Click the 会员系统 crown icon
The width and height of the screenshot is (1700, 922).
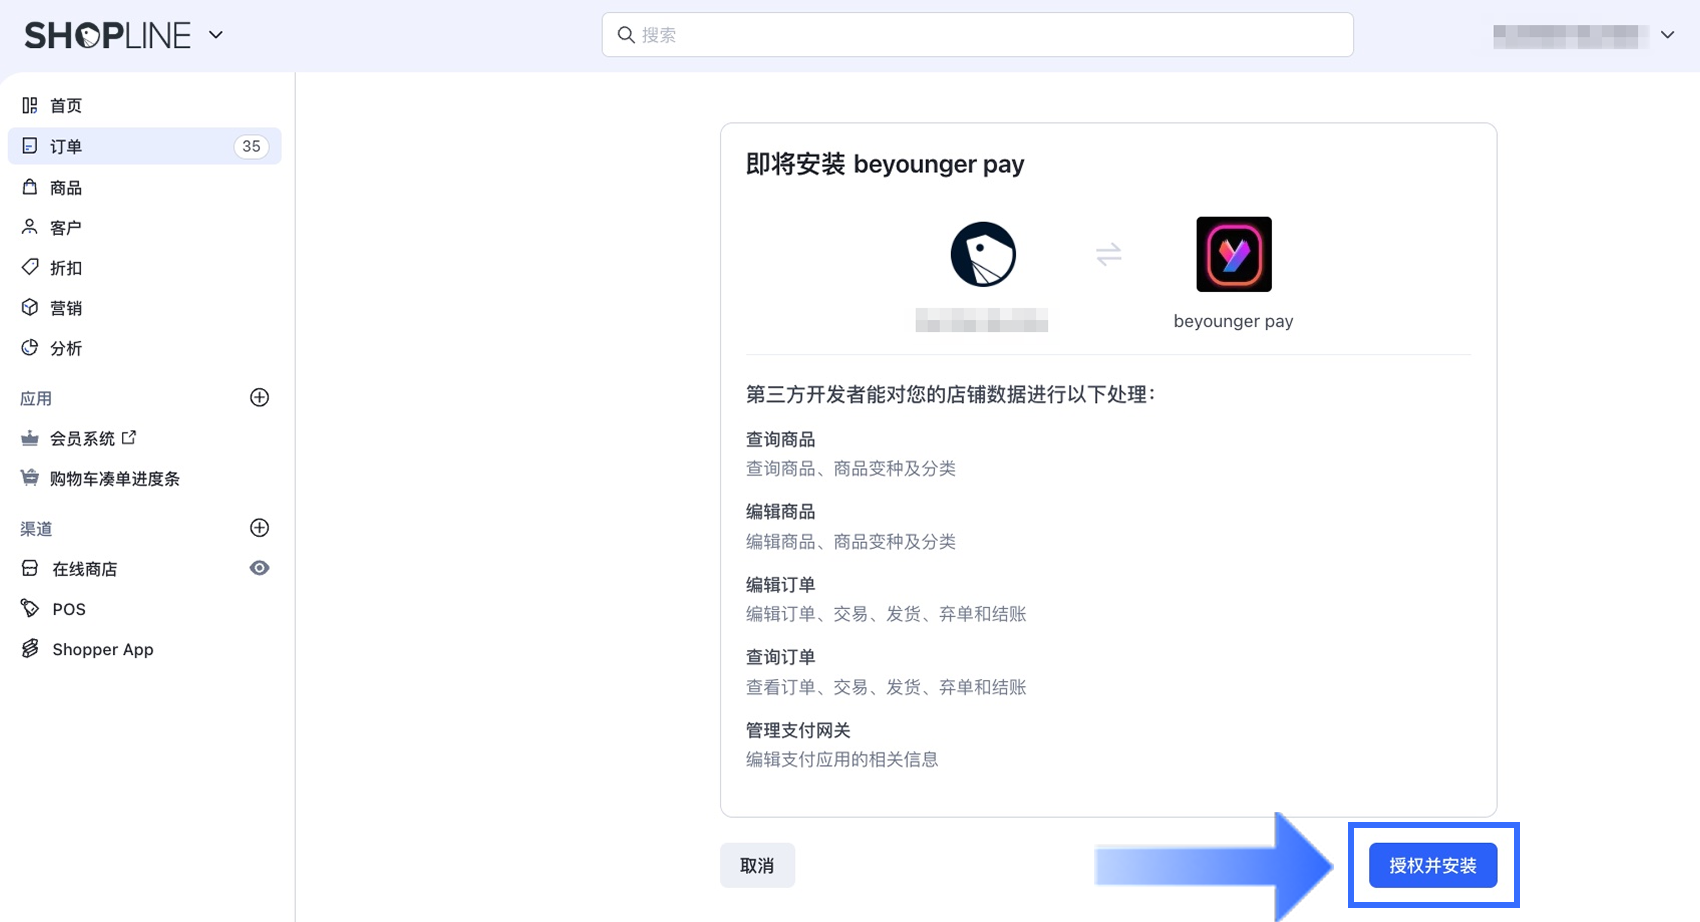click(30, 438)
